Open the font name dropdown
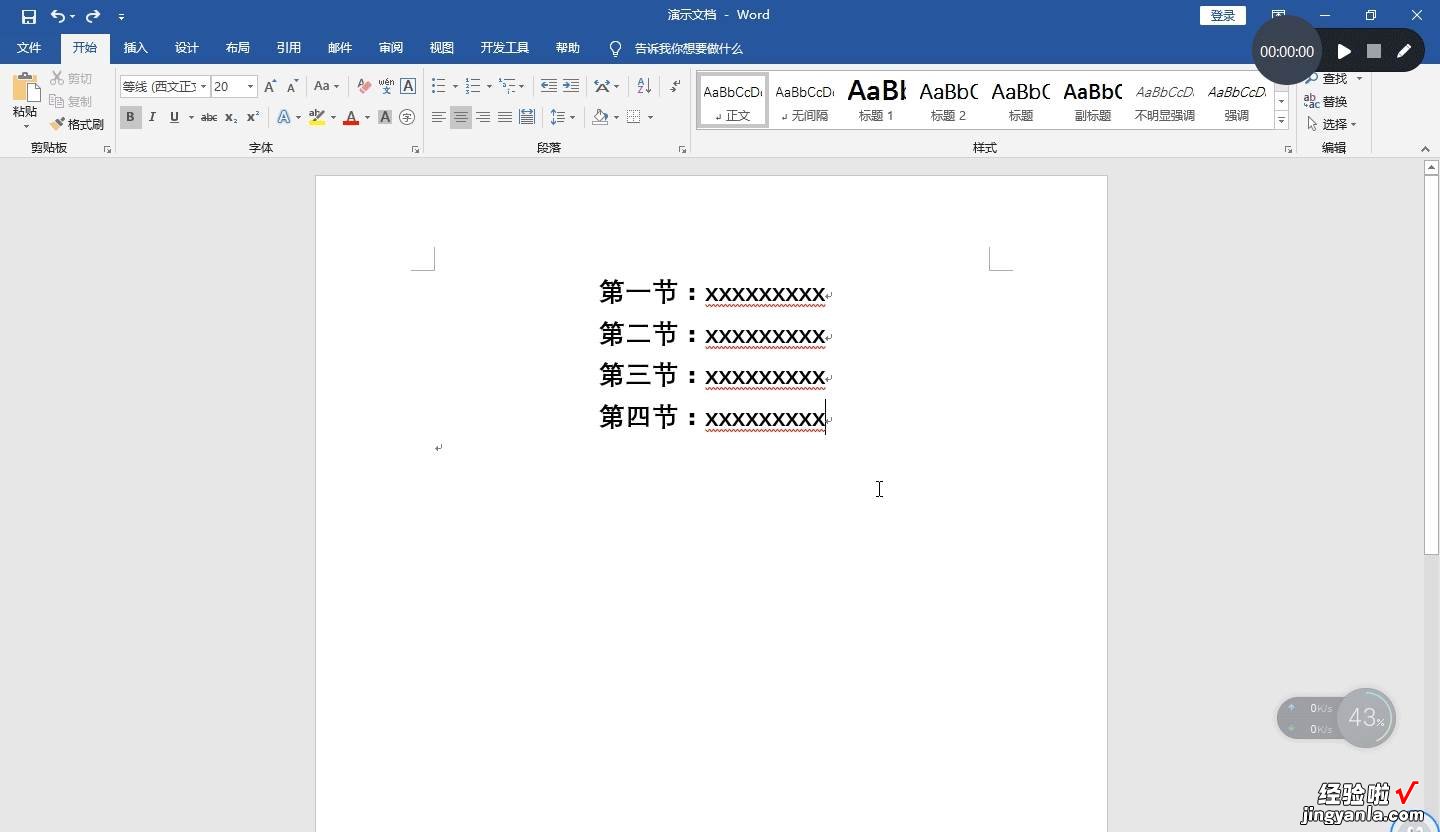This screenshot has width=1440, height=832. pyautogui.click(x=203, y=87)
